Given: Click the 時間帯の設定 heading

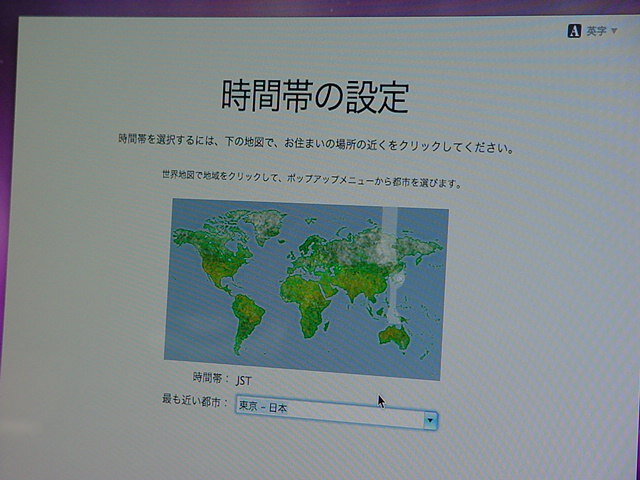Looking at the screenshot, I should click(x=315, y=97).
